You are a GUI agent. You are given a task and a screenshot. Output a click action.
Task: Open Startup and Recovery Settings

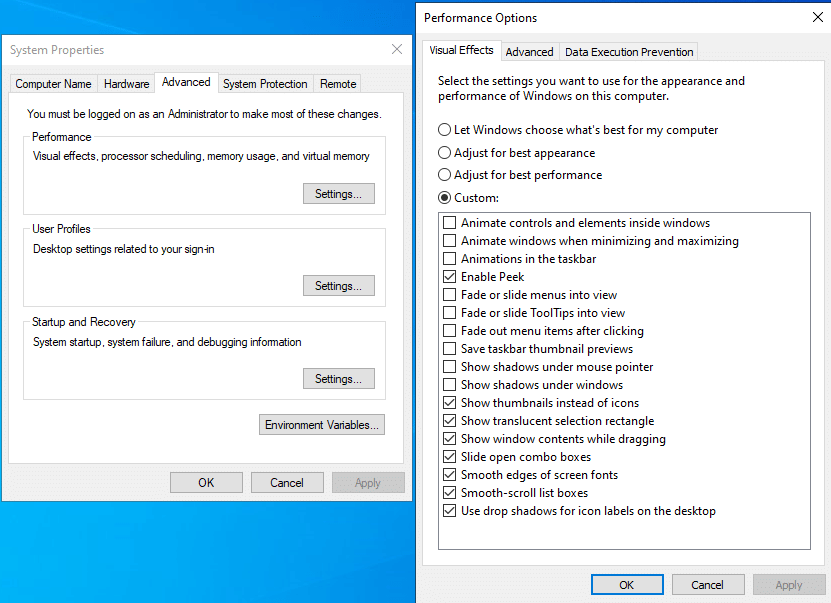[x=338, y=379]
